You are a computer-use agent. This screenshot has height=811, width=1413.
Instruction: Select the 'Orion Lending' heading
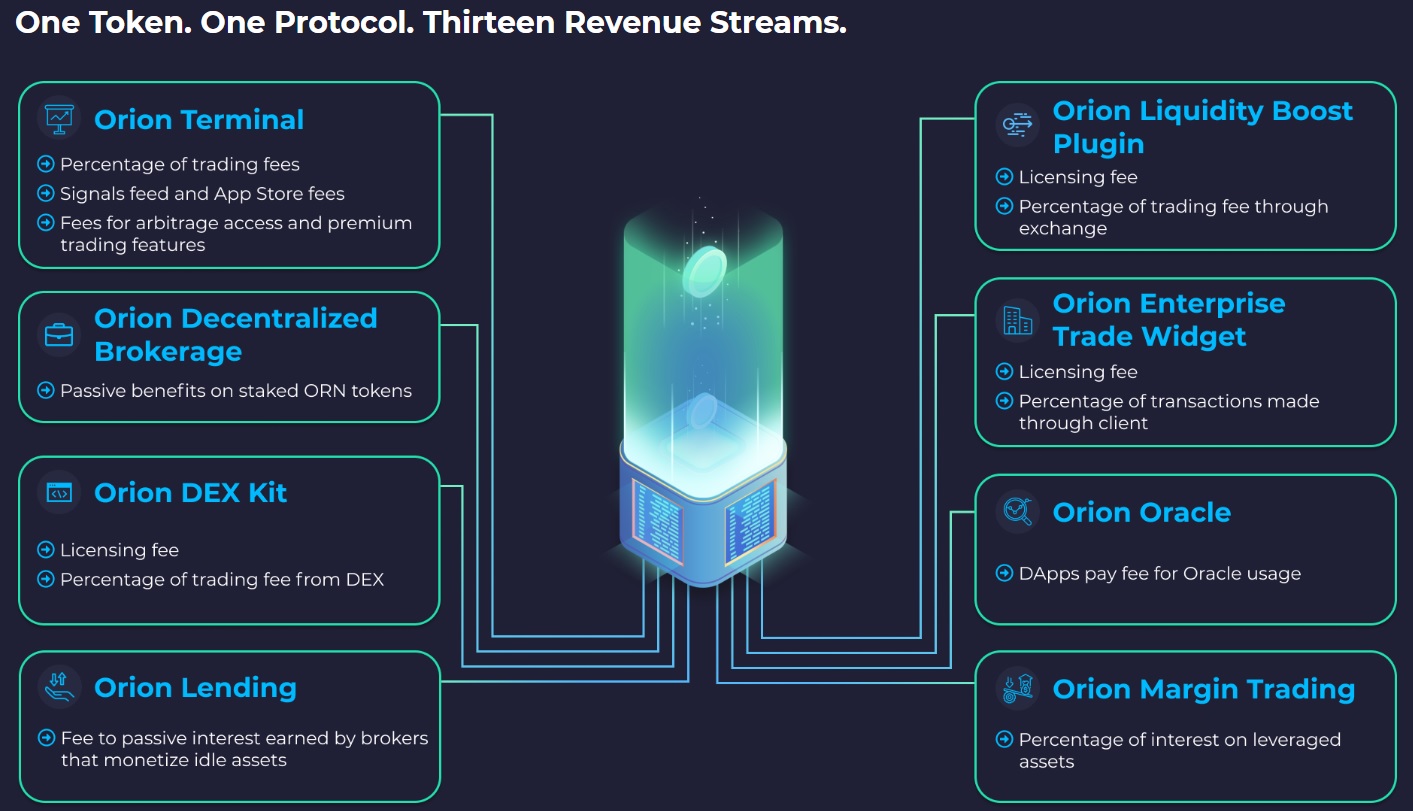click(195, 688)
